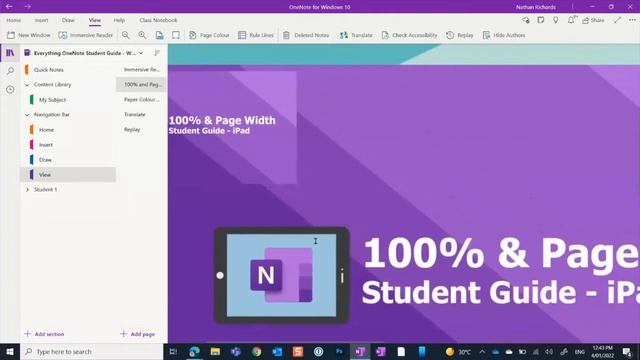Viewport: 640px width, 360px height.
Task: Select the View ribbon tab
Action: (95, 20)
